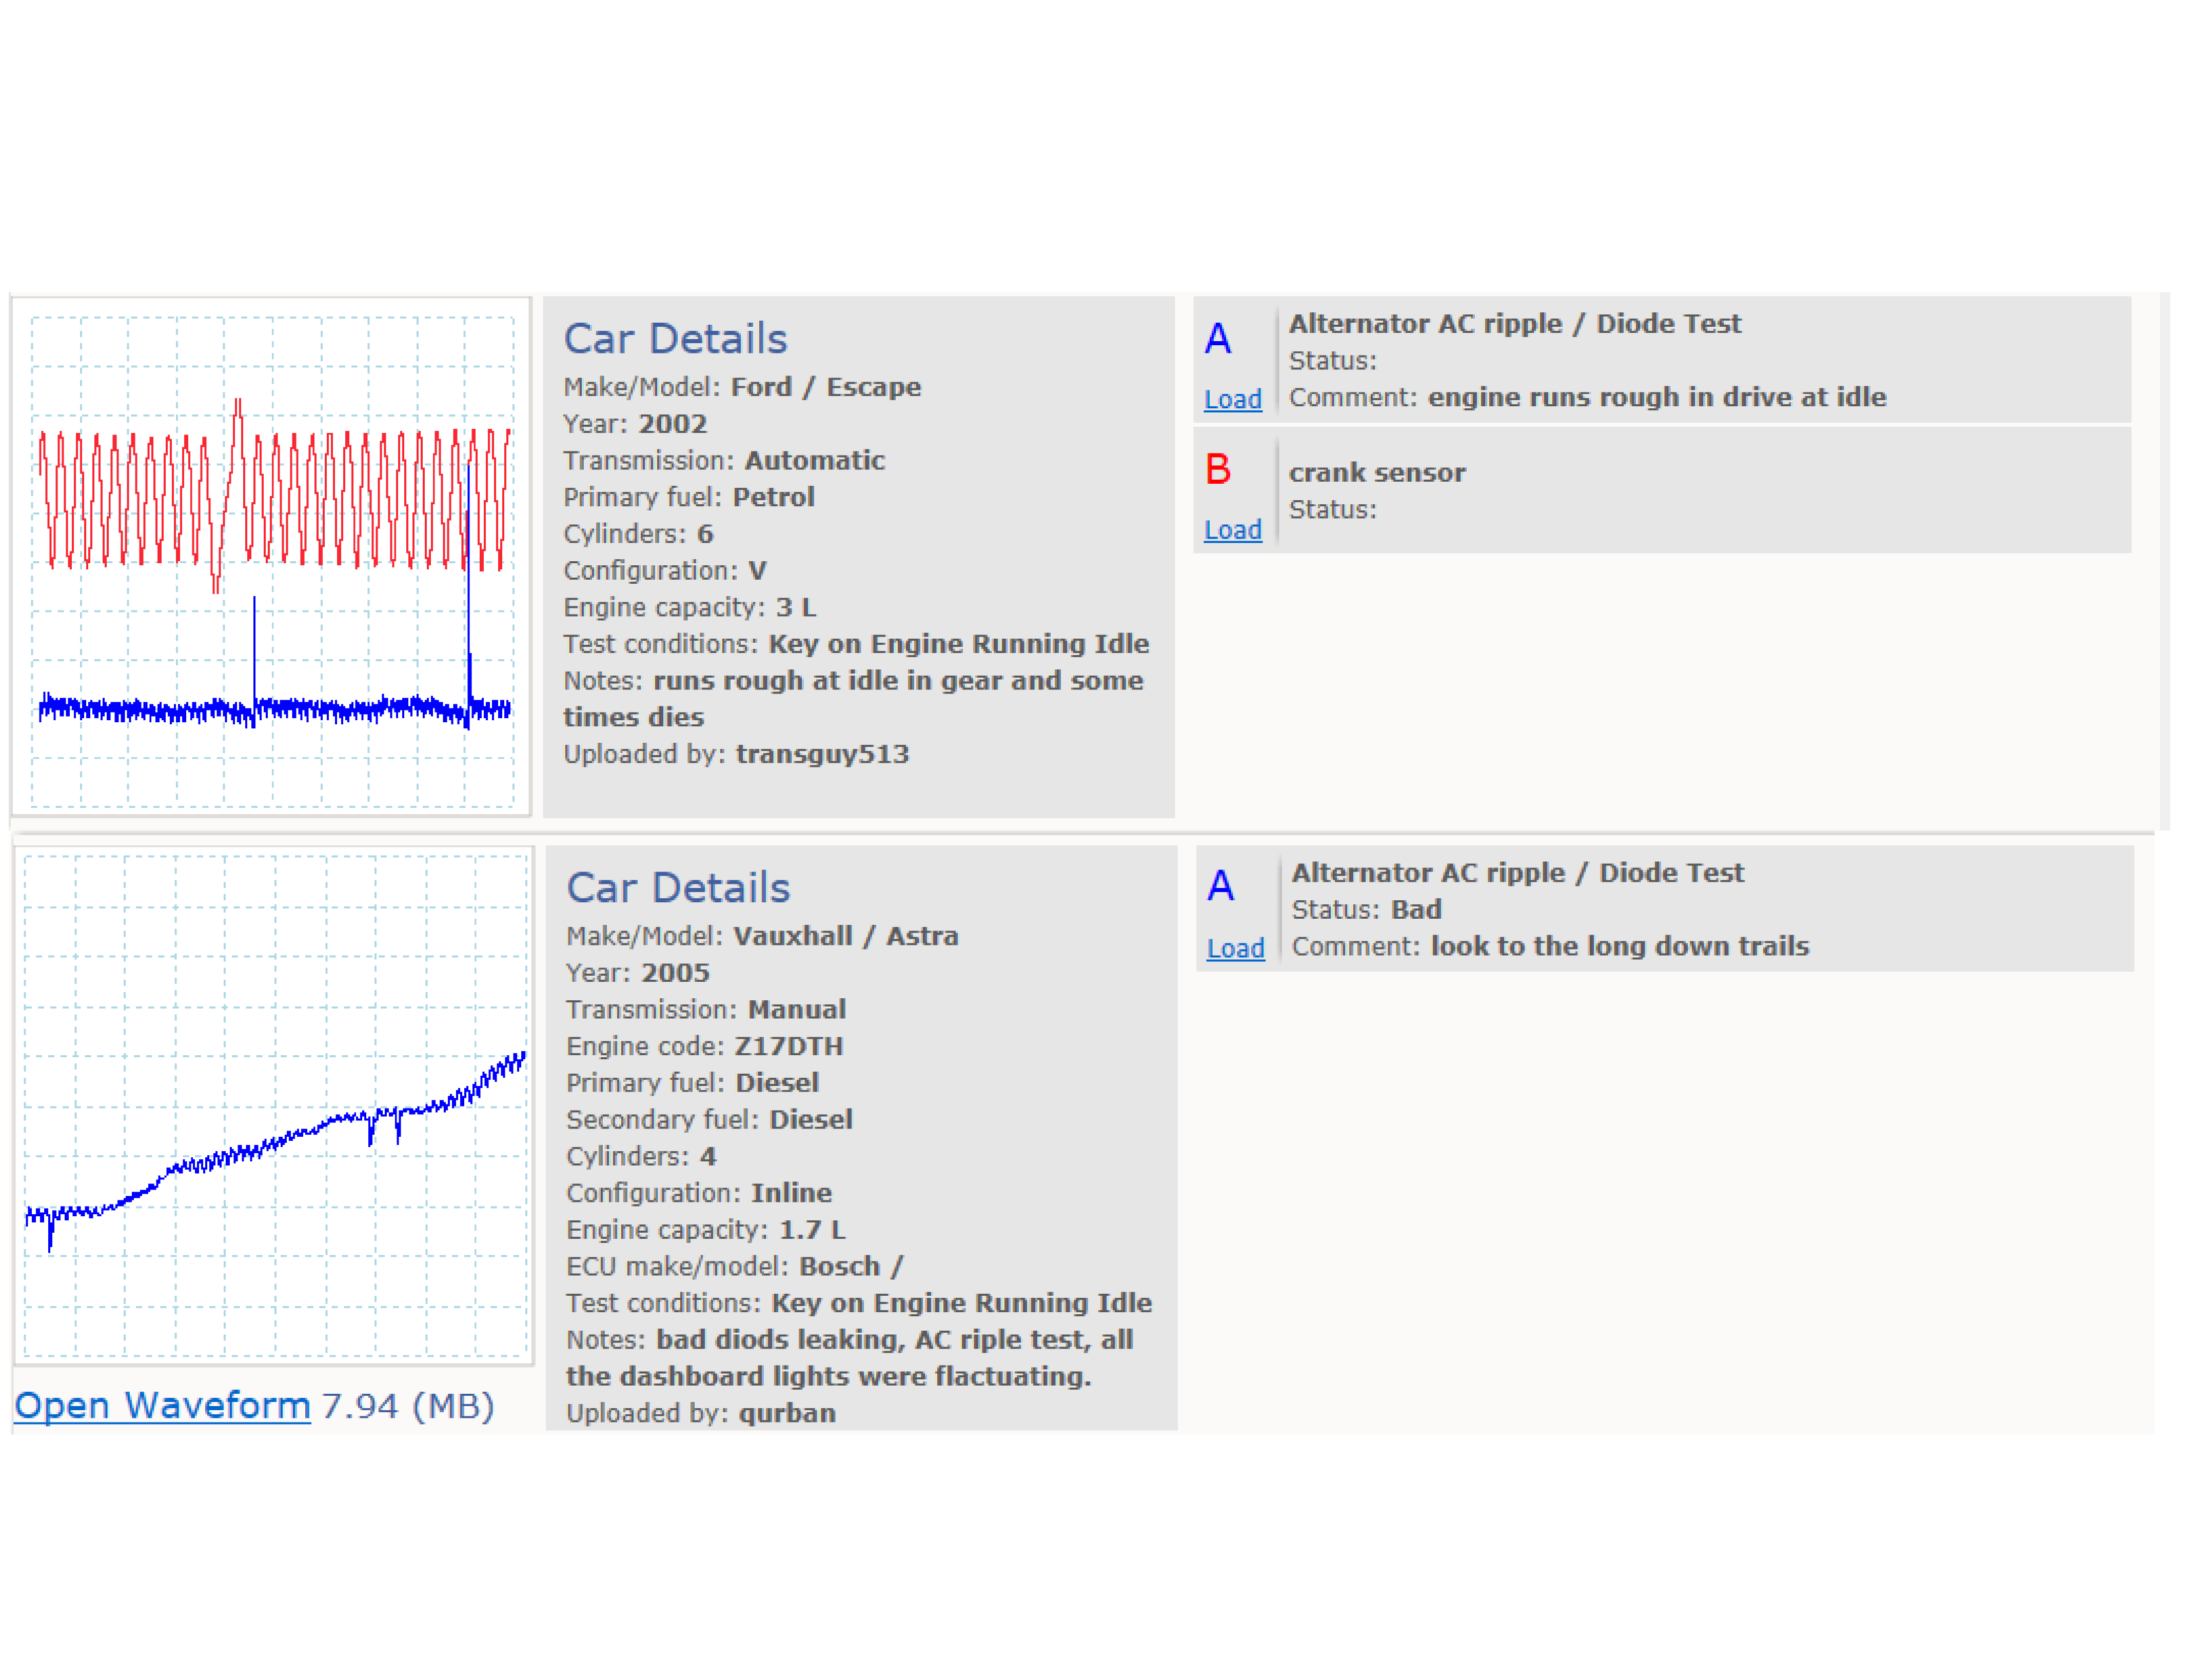Select 'Year: 2002' line

tap(635, 424)
